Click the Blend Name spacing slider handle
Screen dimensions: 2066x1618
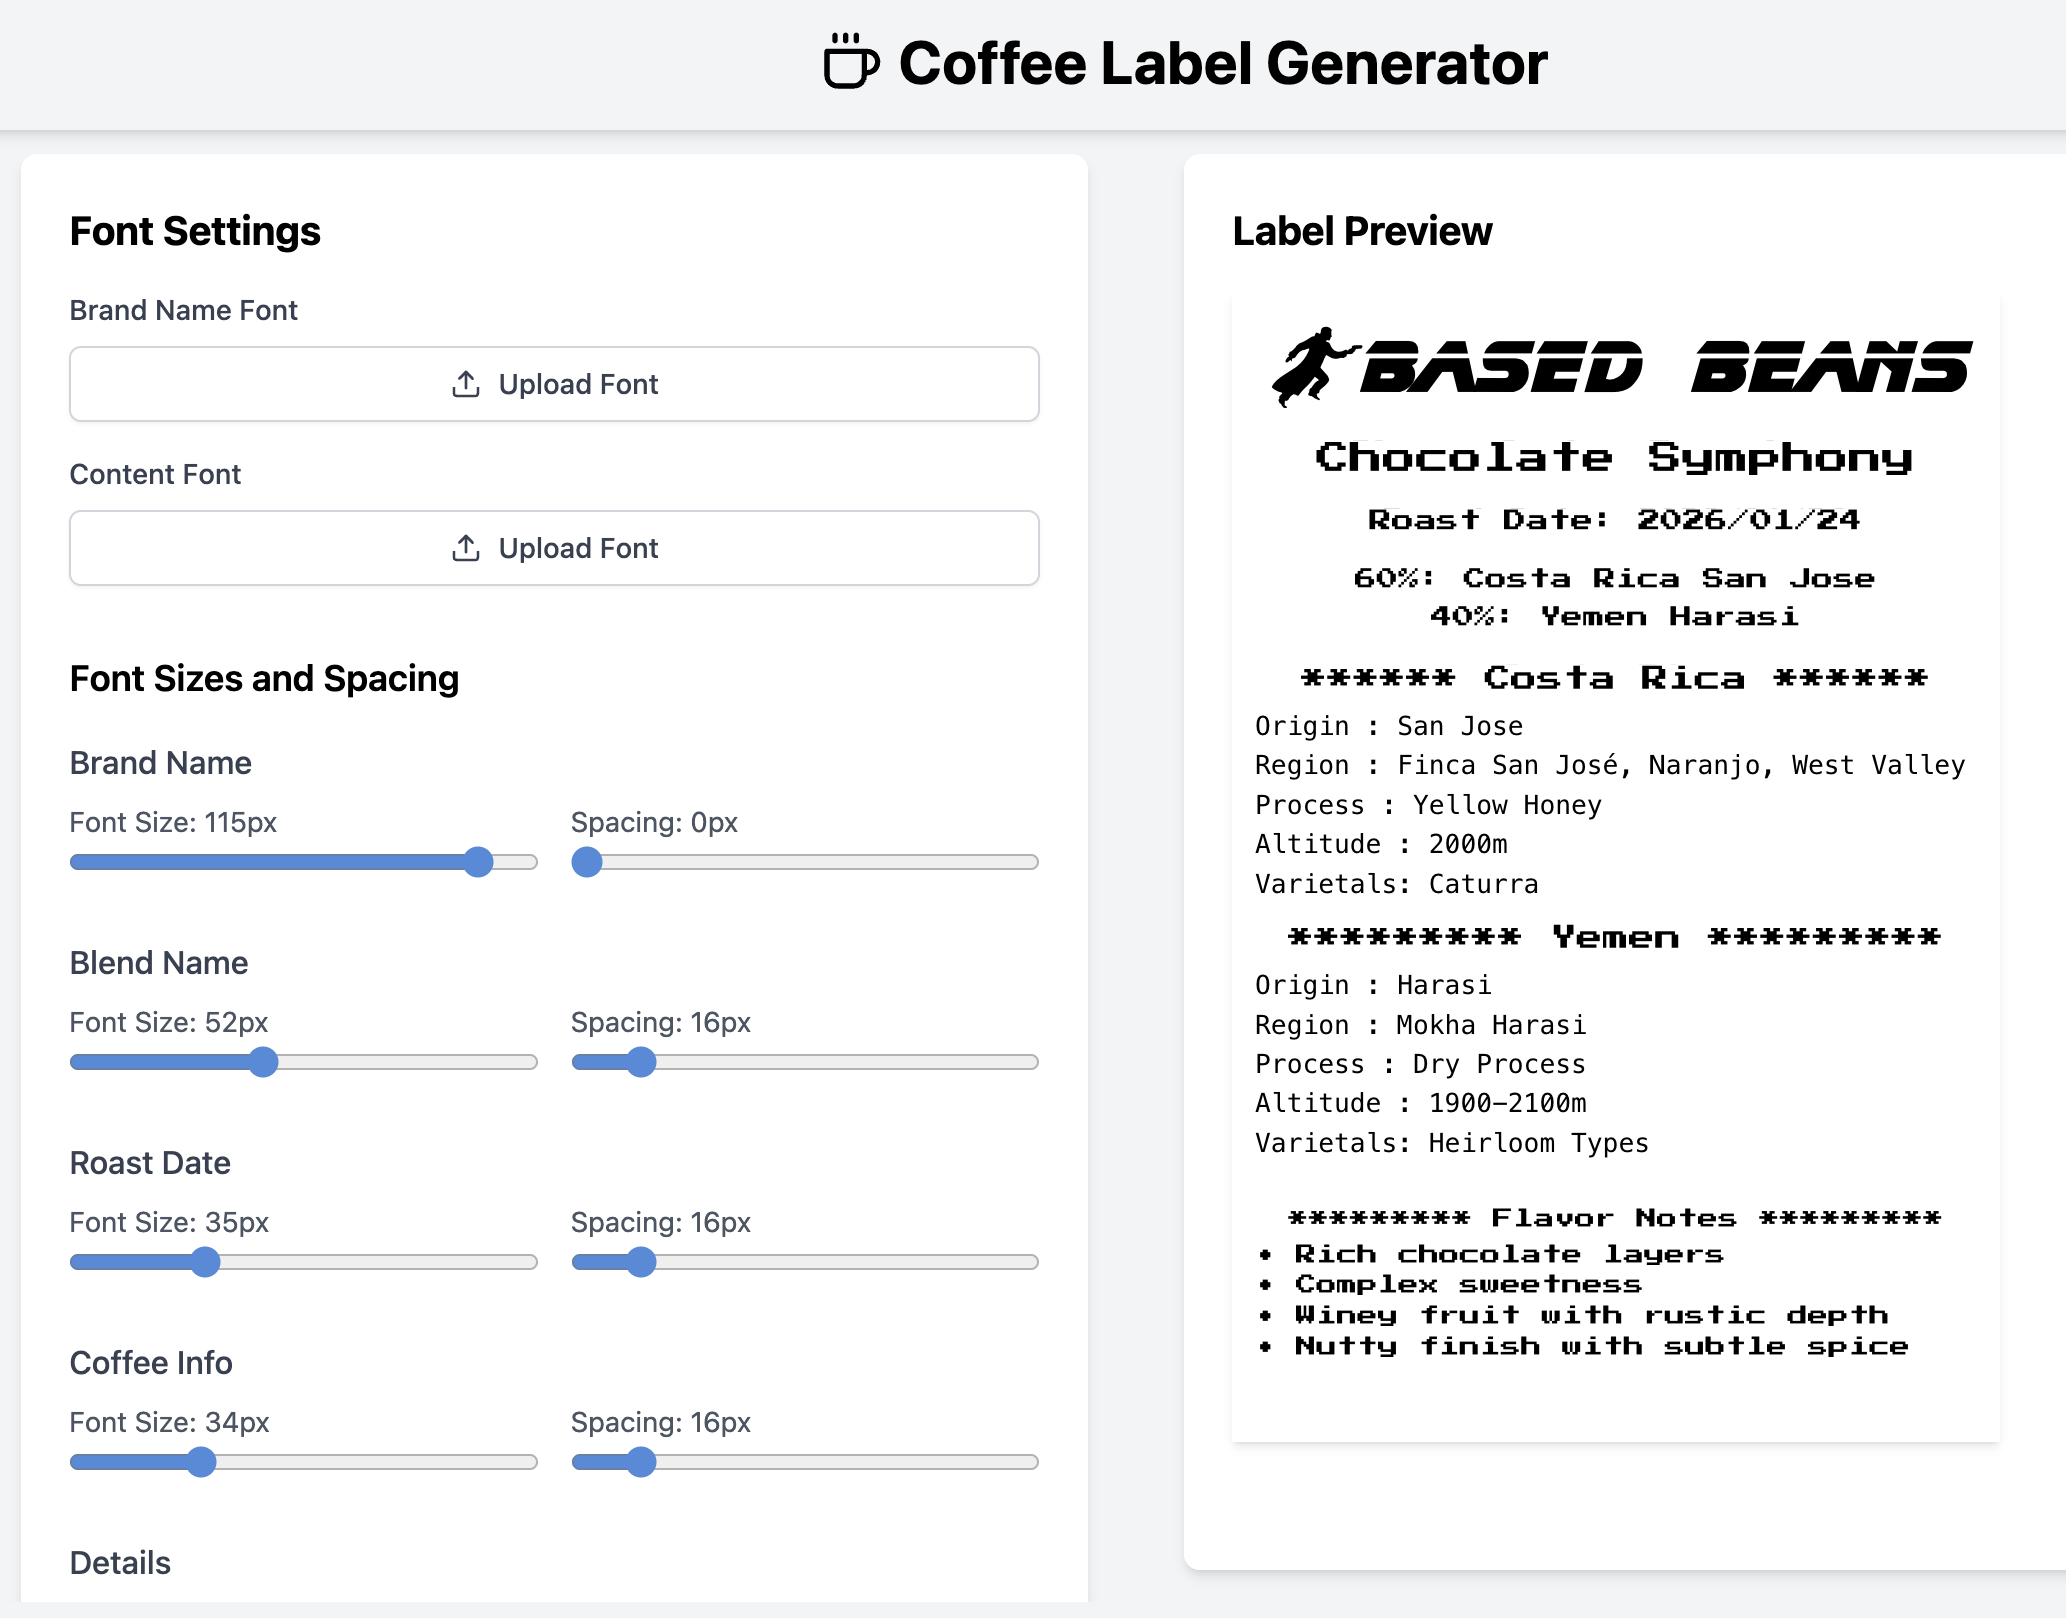coord(644,1062)
